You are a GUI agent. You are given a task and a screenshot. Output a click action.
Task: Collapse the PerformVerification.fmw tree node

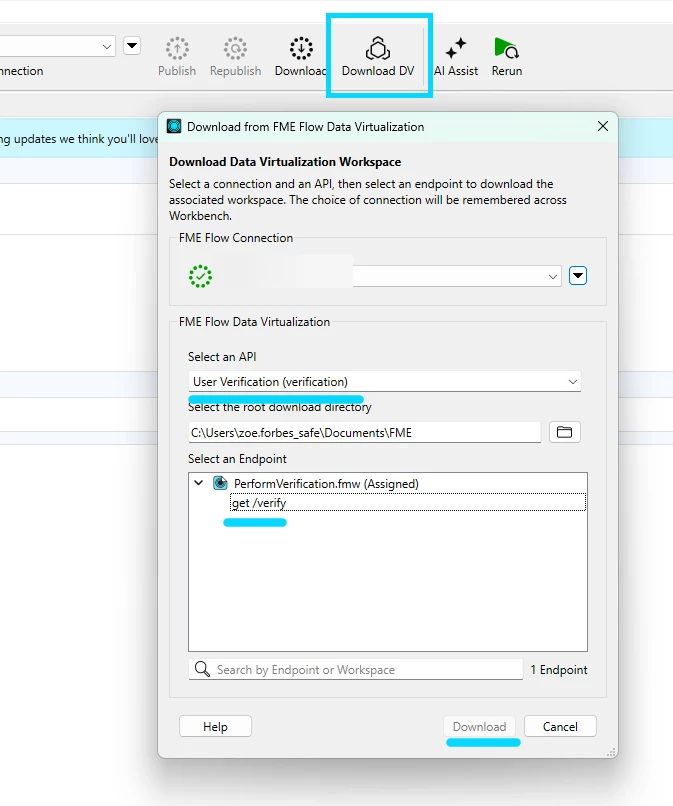(198, 483)
